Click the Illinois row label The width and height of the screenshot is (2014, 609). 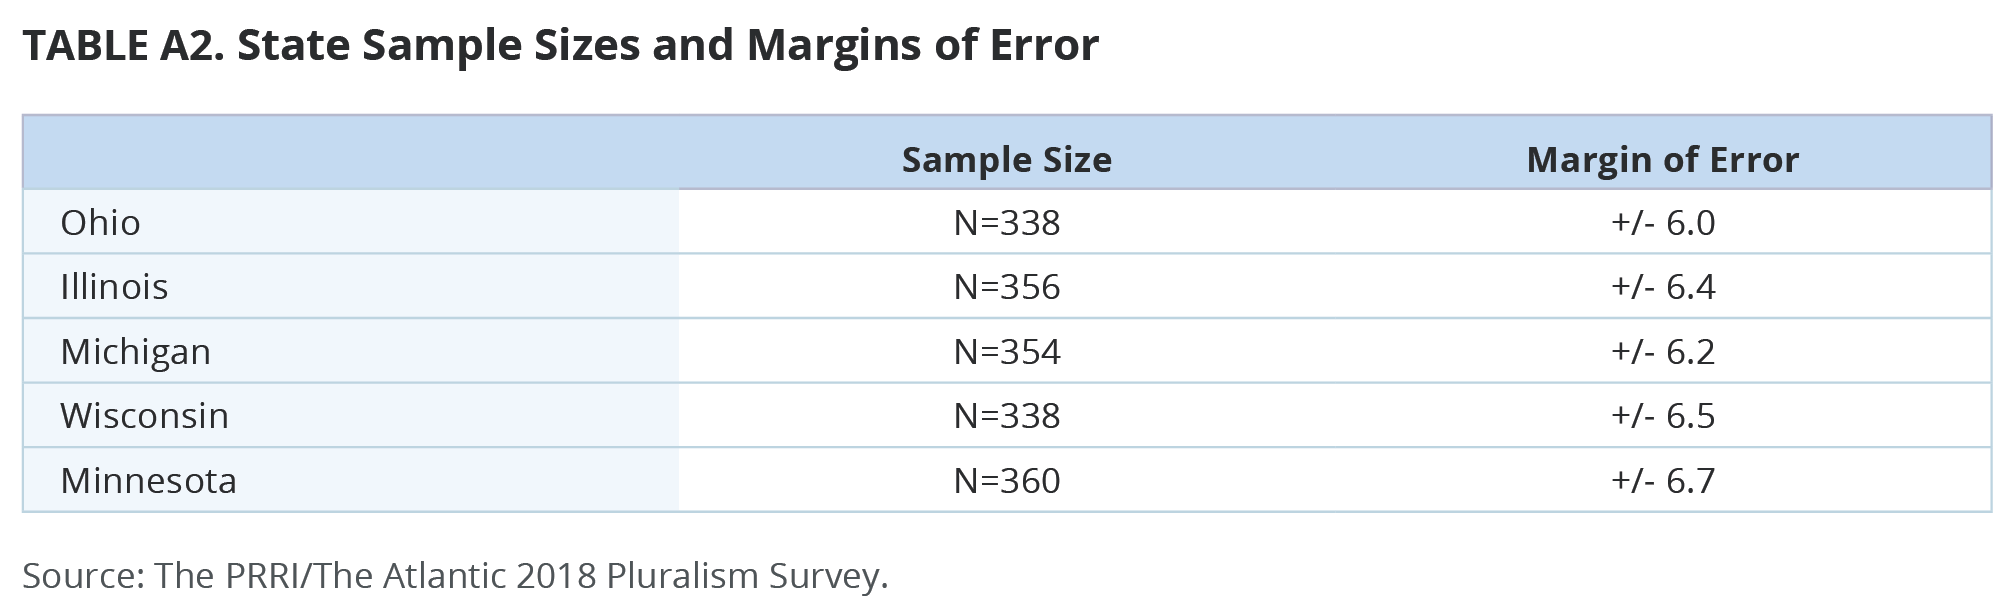click(x=114, y=287)
